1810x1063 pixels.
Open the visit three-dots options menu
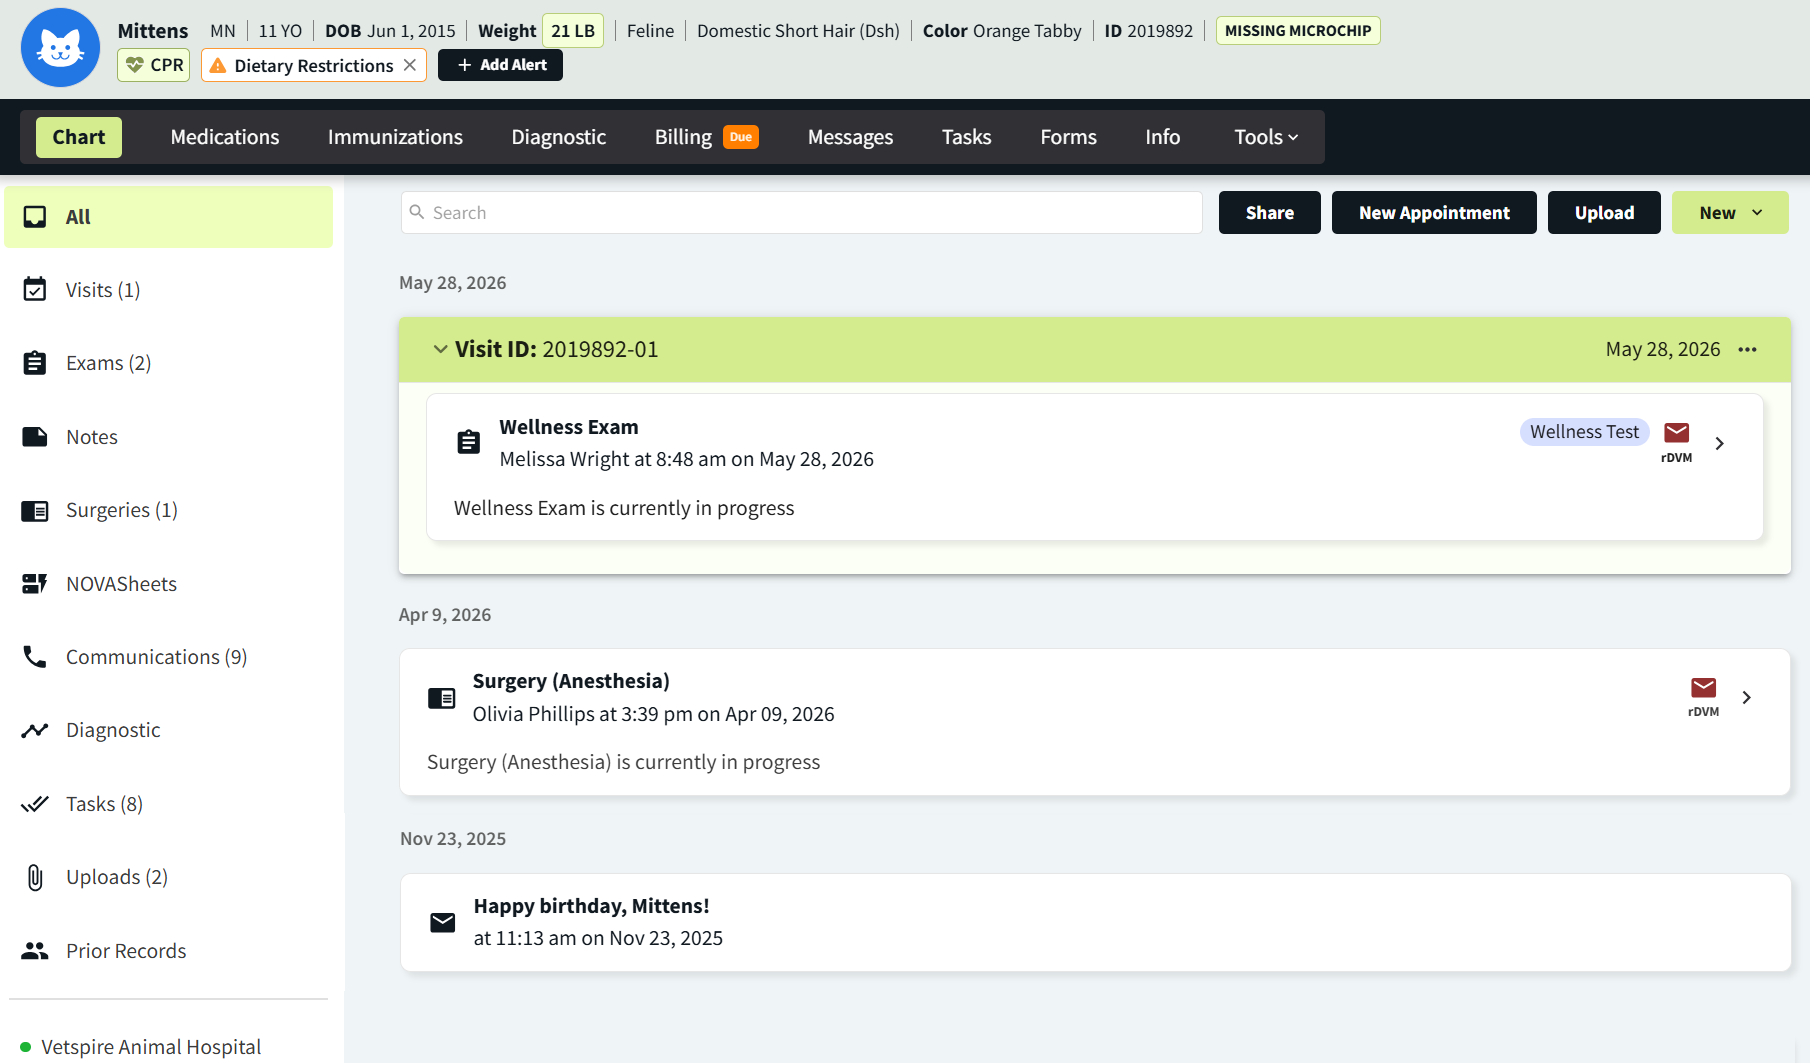pyautogui.click(x=1748, y=349)
